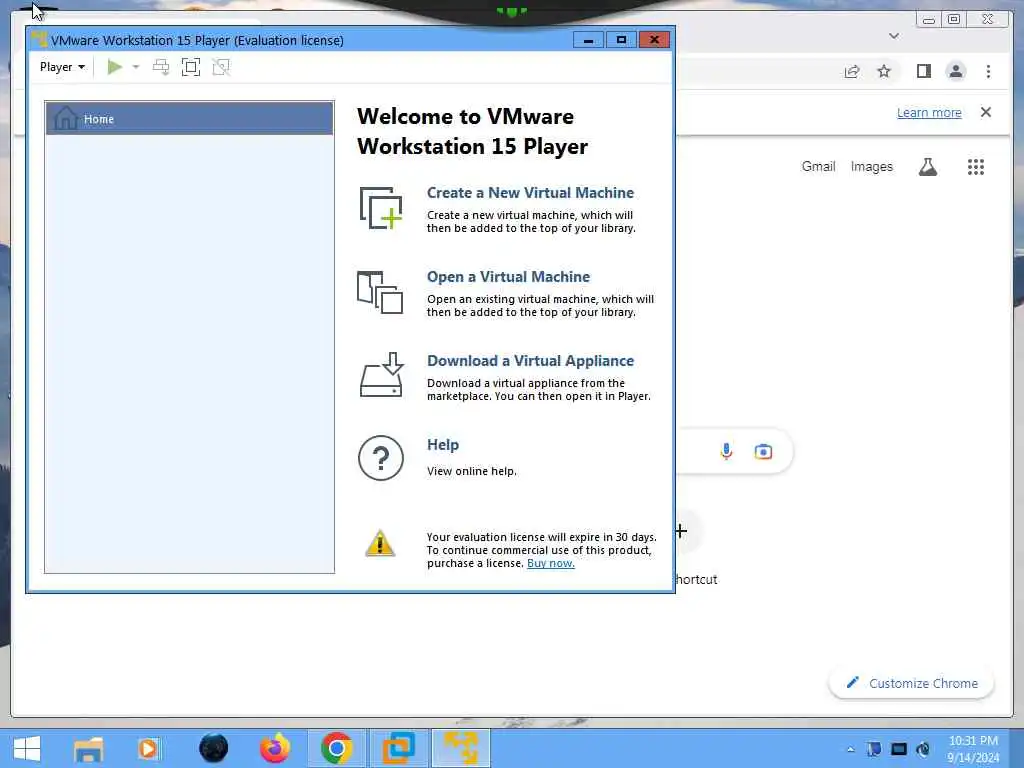Open the dark globe taskbar icon

tap(214, 749)
